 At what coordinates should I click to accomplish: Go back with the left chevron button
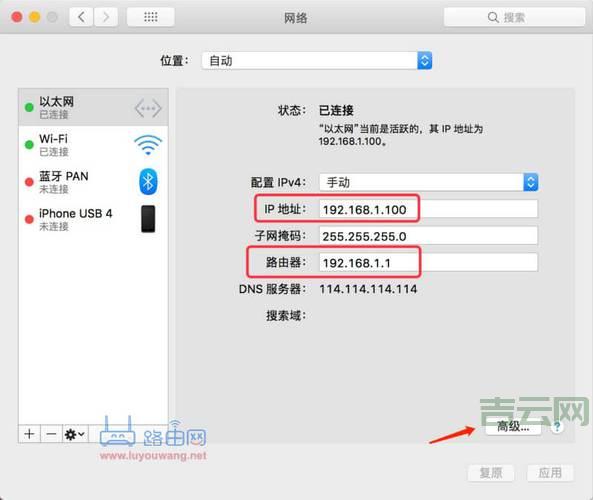(x=81, y=17)
